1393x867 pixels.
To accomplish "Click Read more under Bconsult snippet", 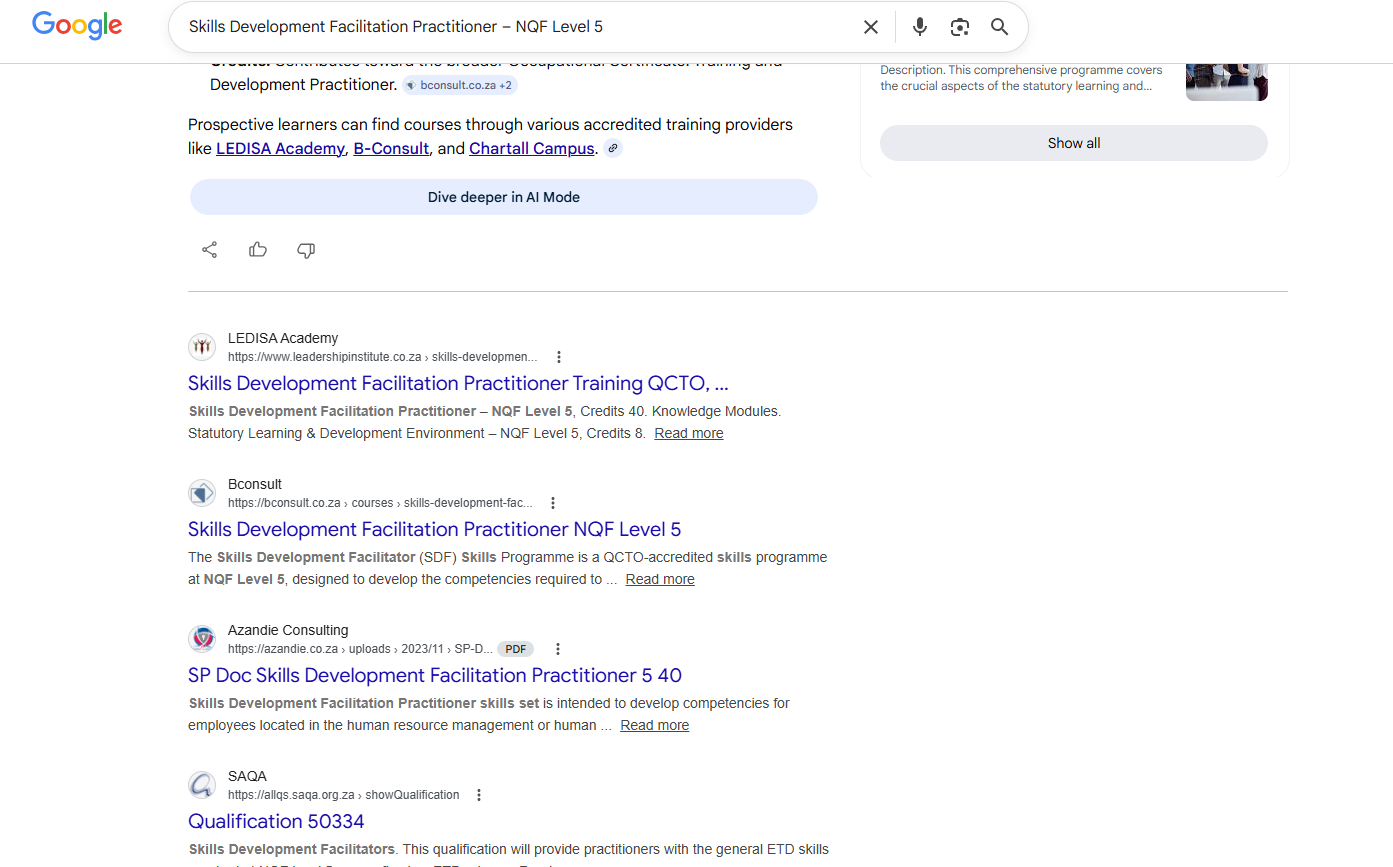I will point(660,579).
